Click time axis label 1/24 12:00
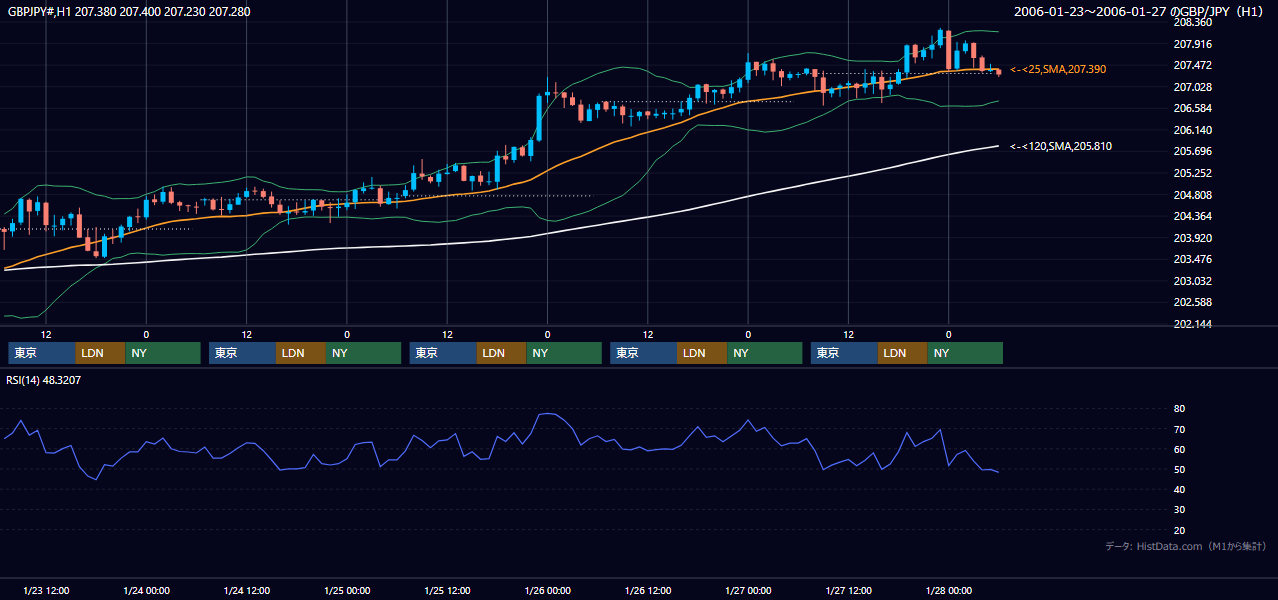Image resolution: width=1278 pixels, height=600 pixels. [246, 590]
